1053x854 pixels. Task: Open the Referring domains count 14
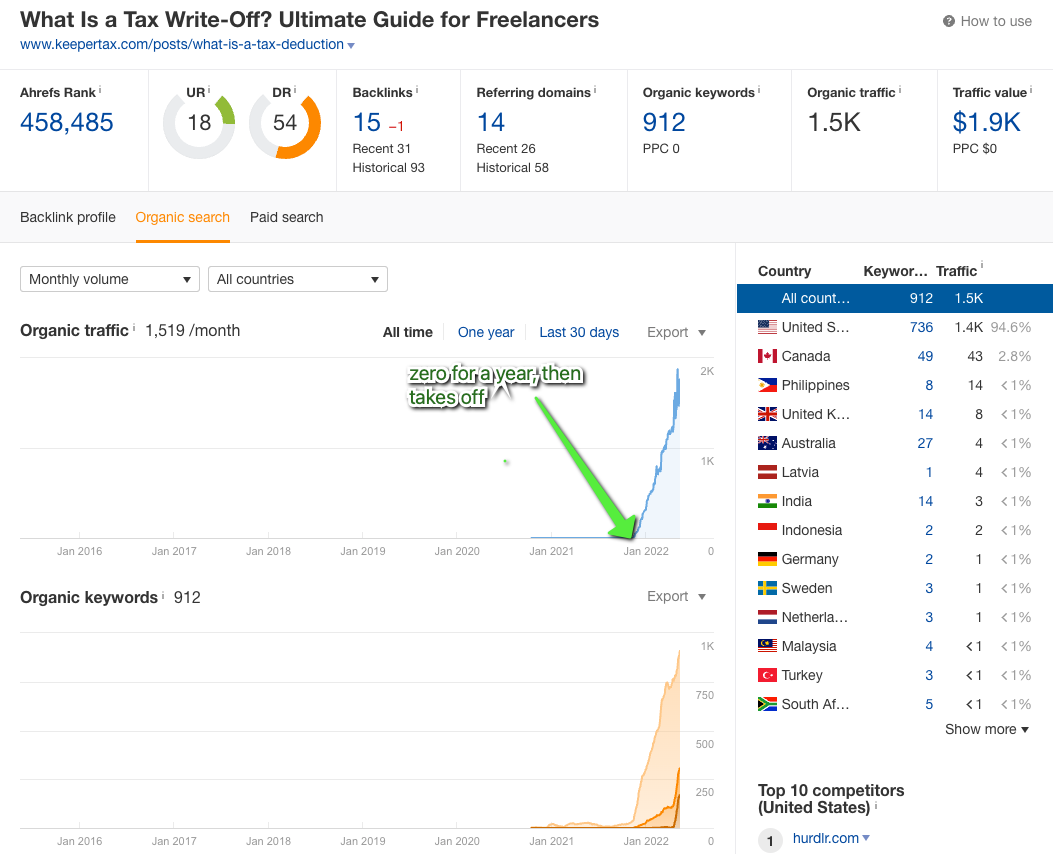click(x=490, y=122)
